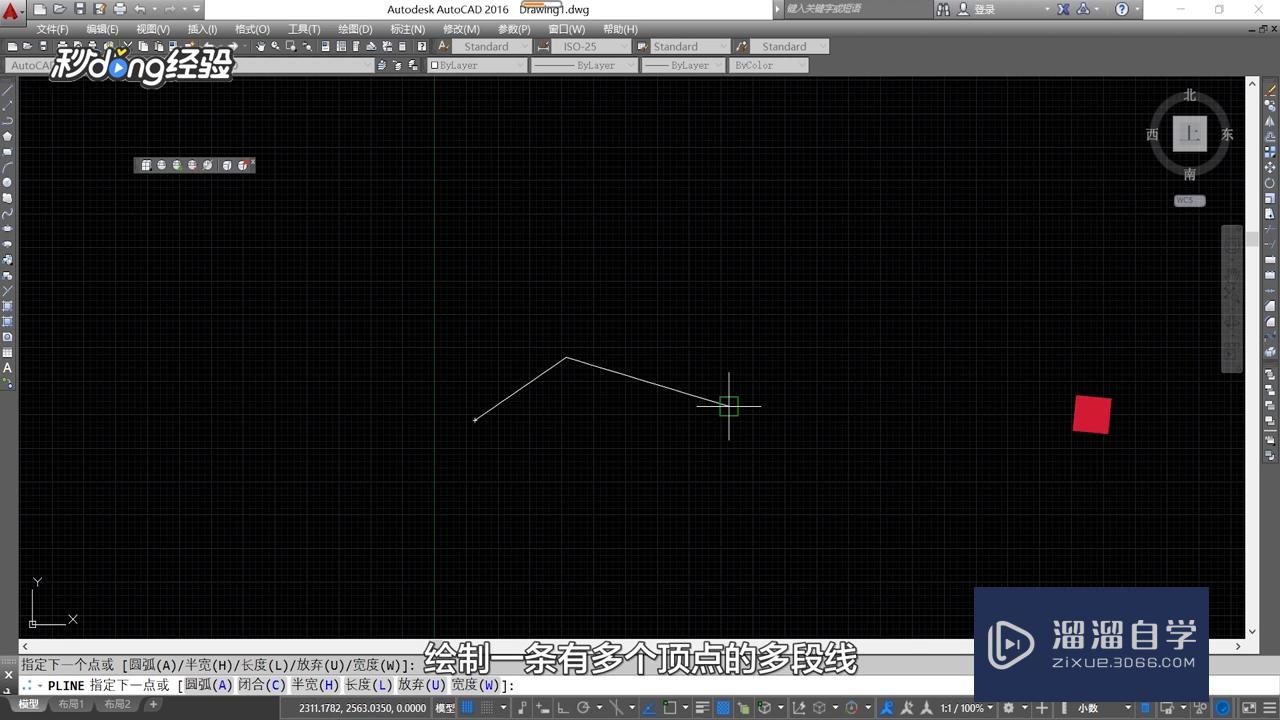Open annotation scale 1:1/100% dropdown

[x=967, y=708]
